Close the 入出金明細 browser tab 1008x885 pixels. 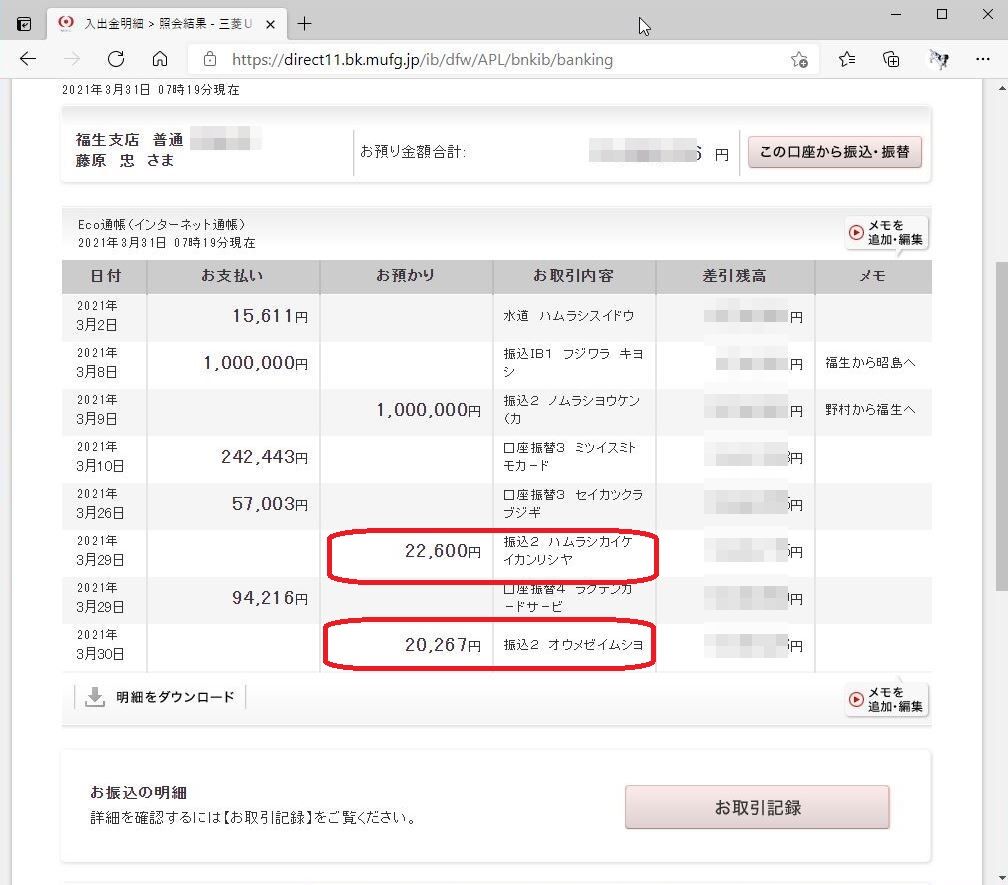pos(271,24)
